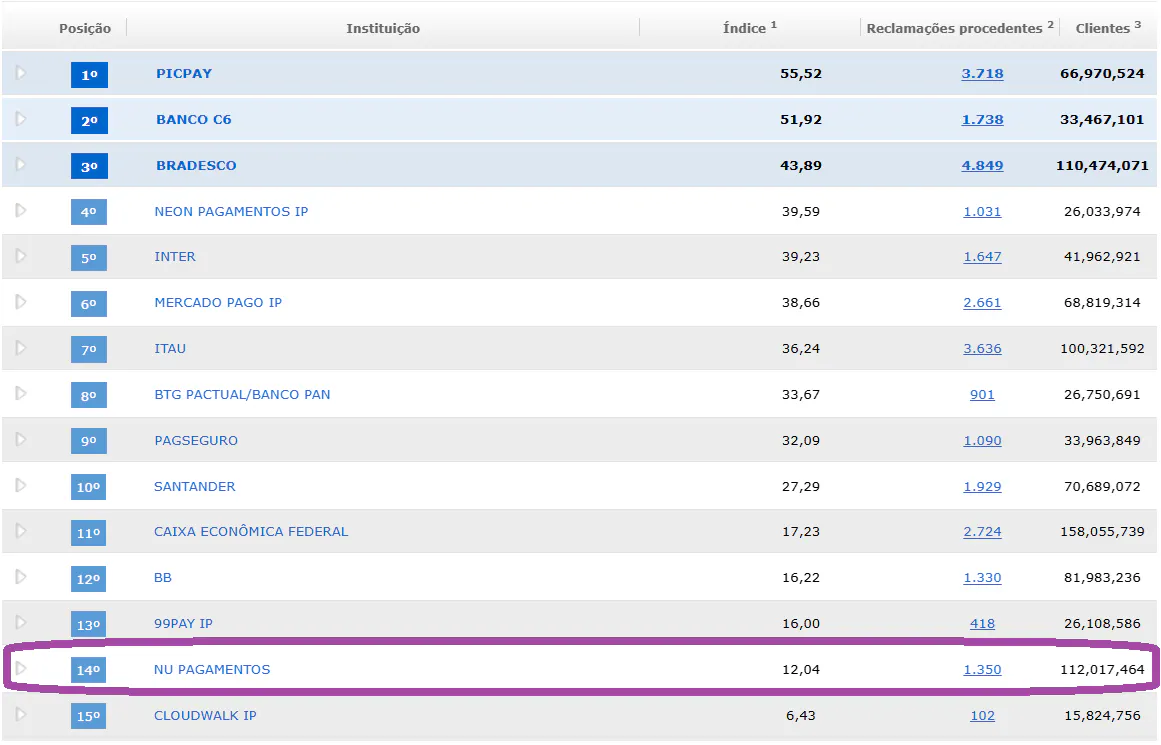Open MERCADO PAGO IP institution link
The height and width of the screenshot is (745, 1161).
tap(218, 302)
